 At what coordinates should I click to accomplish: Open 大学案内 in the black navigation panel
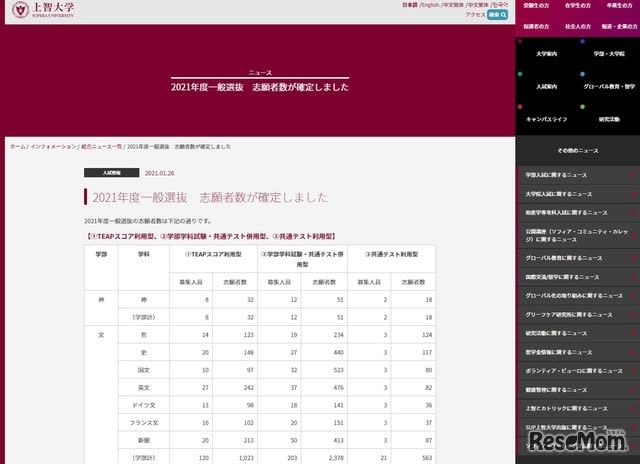(547, 54)
